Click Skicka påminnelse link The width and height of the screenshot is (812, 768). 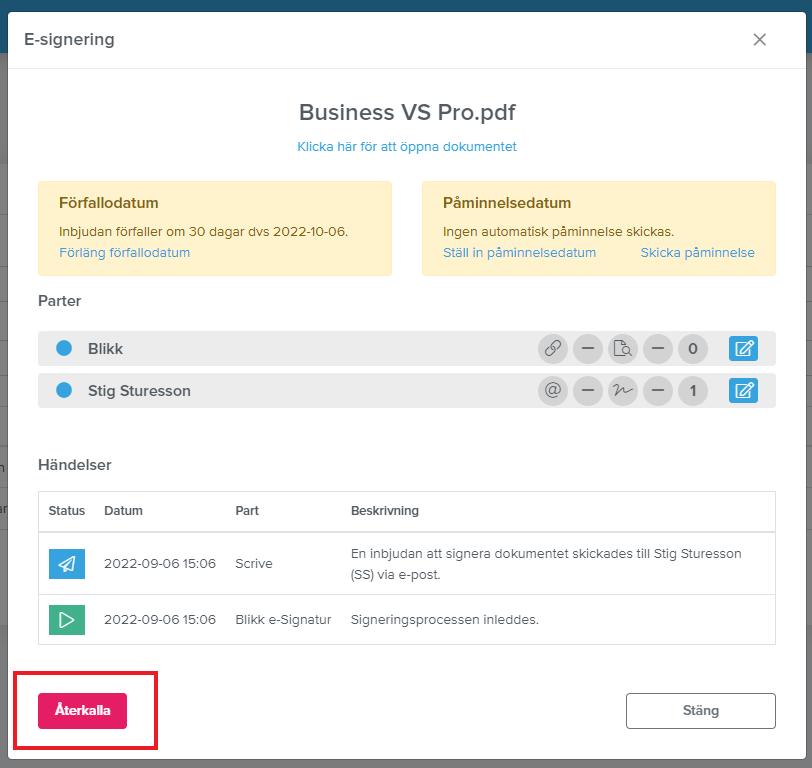(697, 253)
